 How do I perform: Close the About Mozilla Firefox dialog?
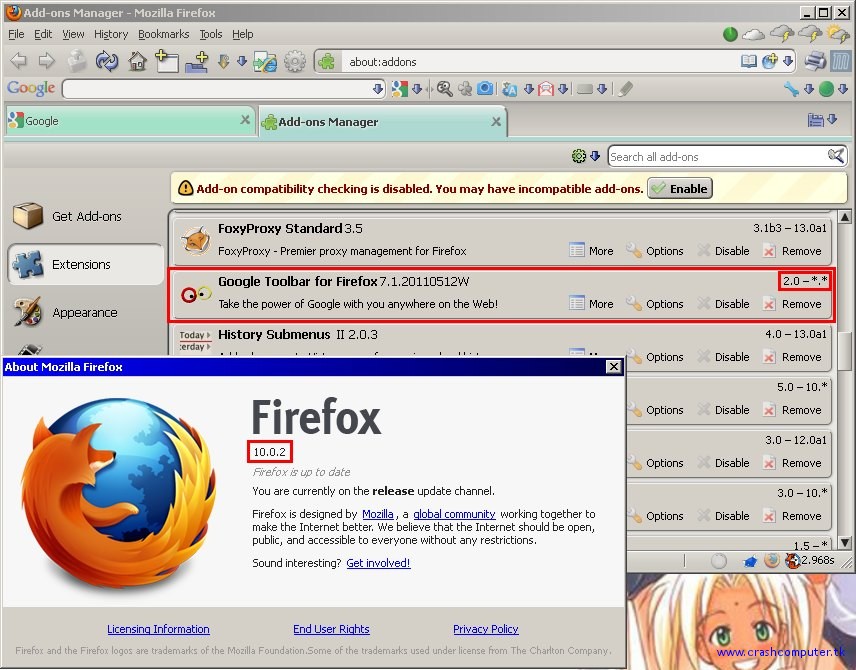tap(614, 366)
